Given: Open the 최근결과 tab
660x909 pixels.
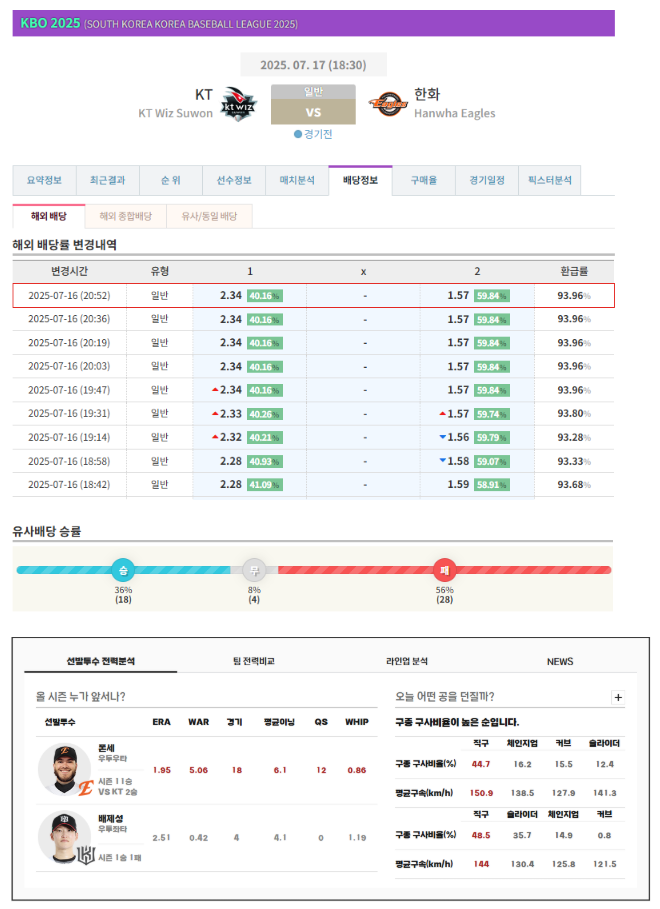Looking at the screenshot, I should 107,180.
